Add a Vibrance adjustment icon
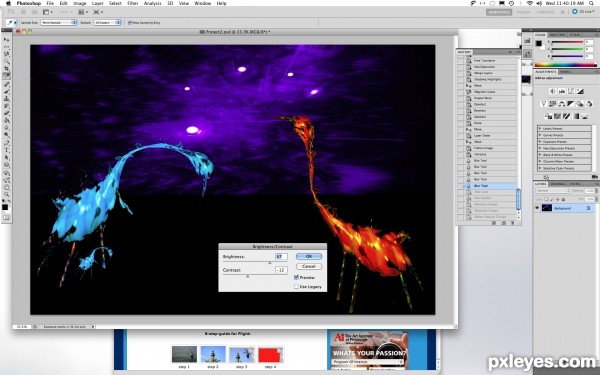Image resolution: width=600 pixels, height=375 pixels. (x=543, y=104)
